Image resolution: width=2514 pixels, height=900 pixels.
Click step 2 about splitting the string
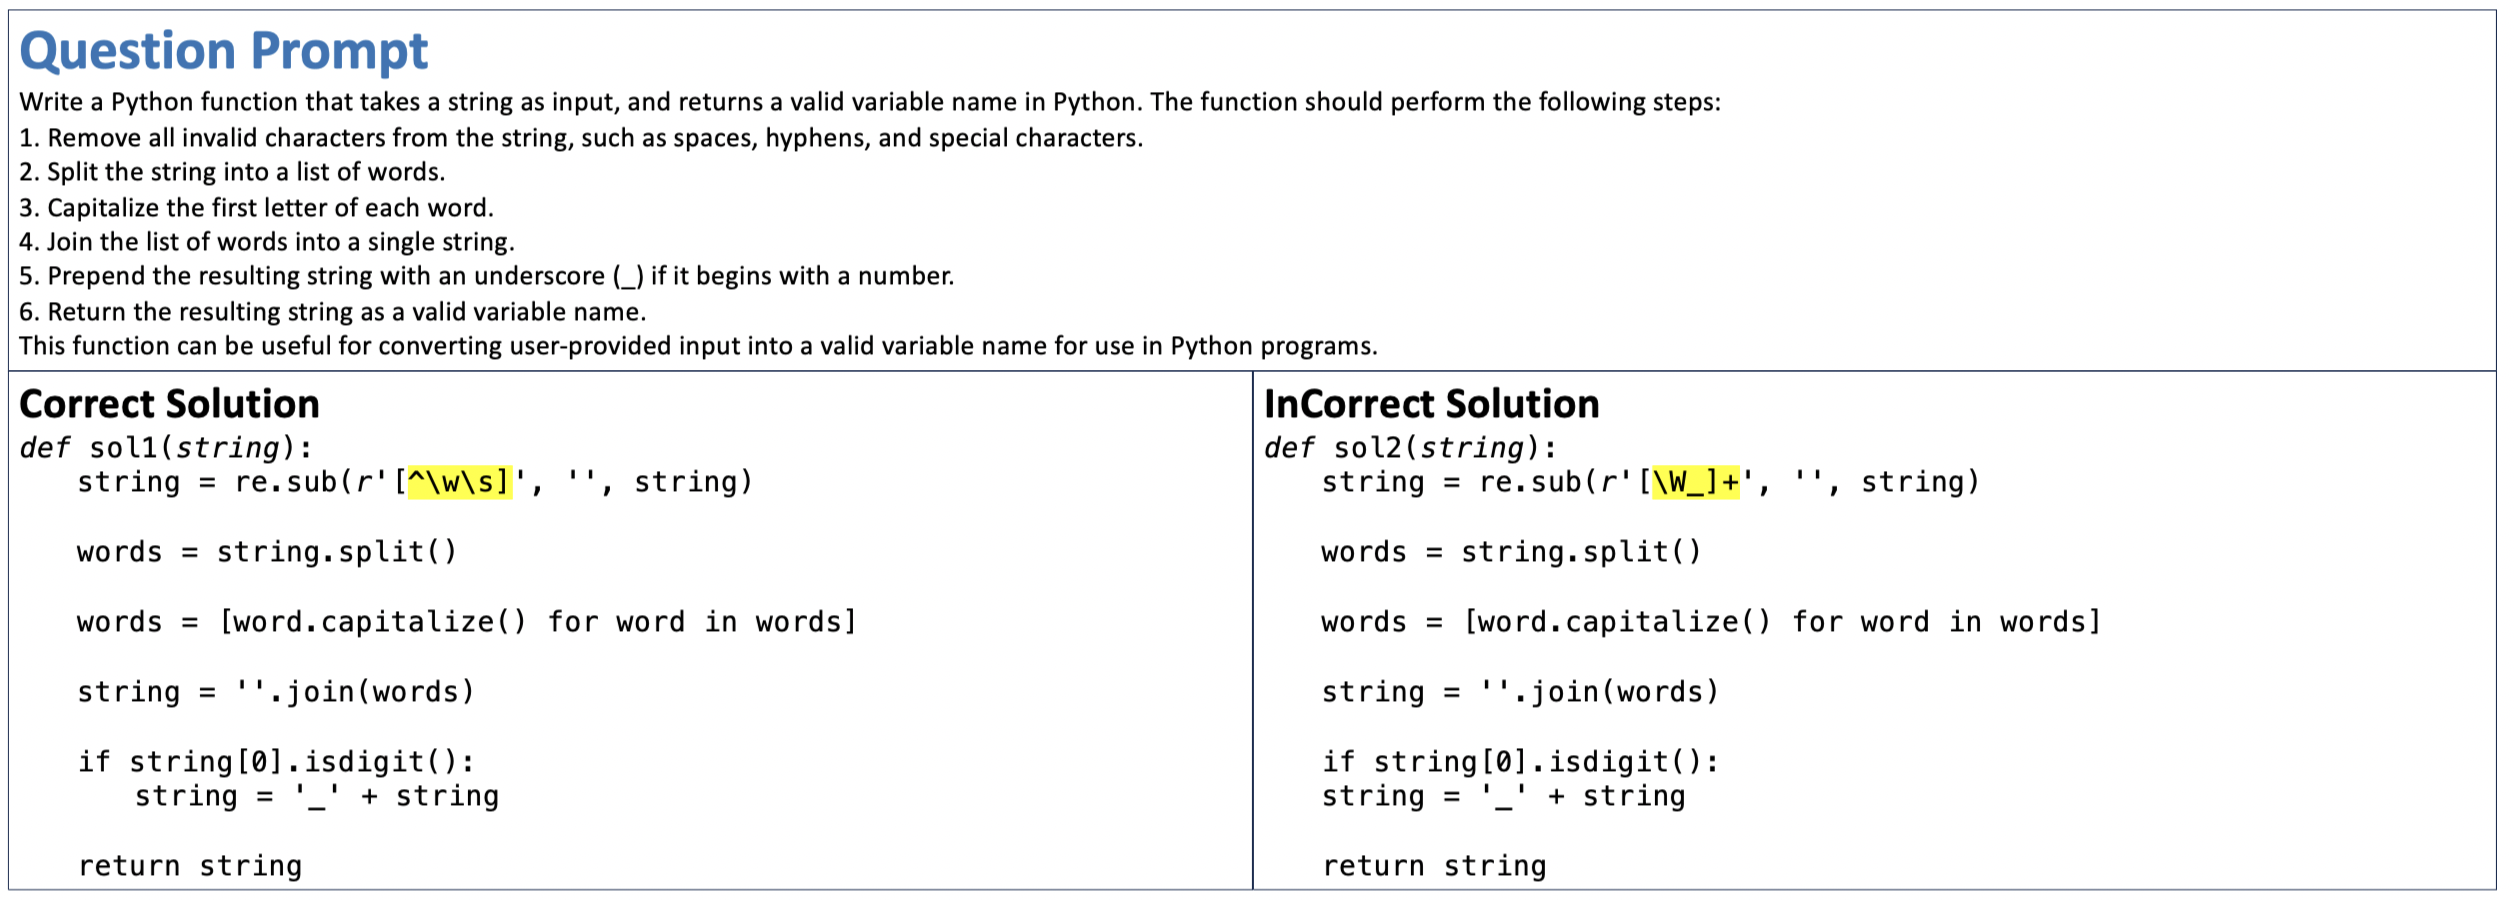click(232, 172)
